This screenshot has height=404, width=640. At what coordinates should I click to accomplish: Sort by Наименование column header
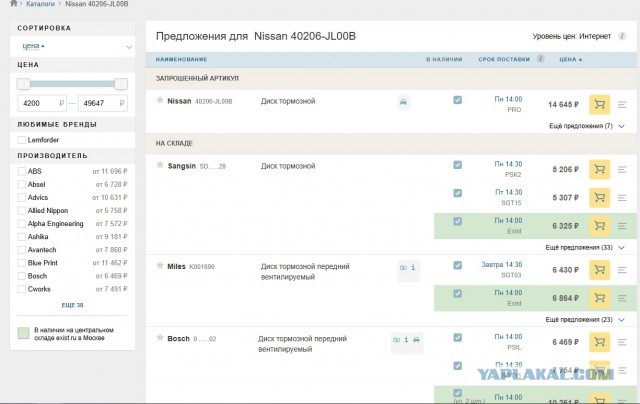pos(181,60)
